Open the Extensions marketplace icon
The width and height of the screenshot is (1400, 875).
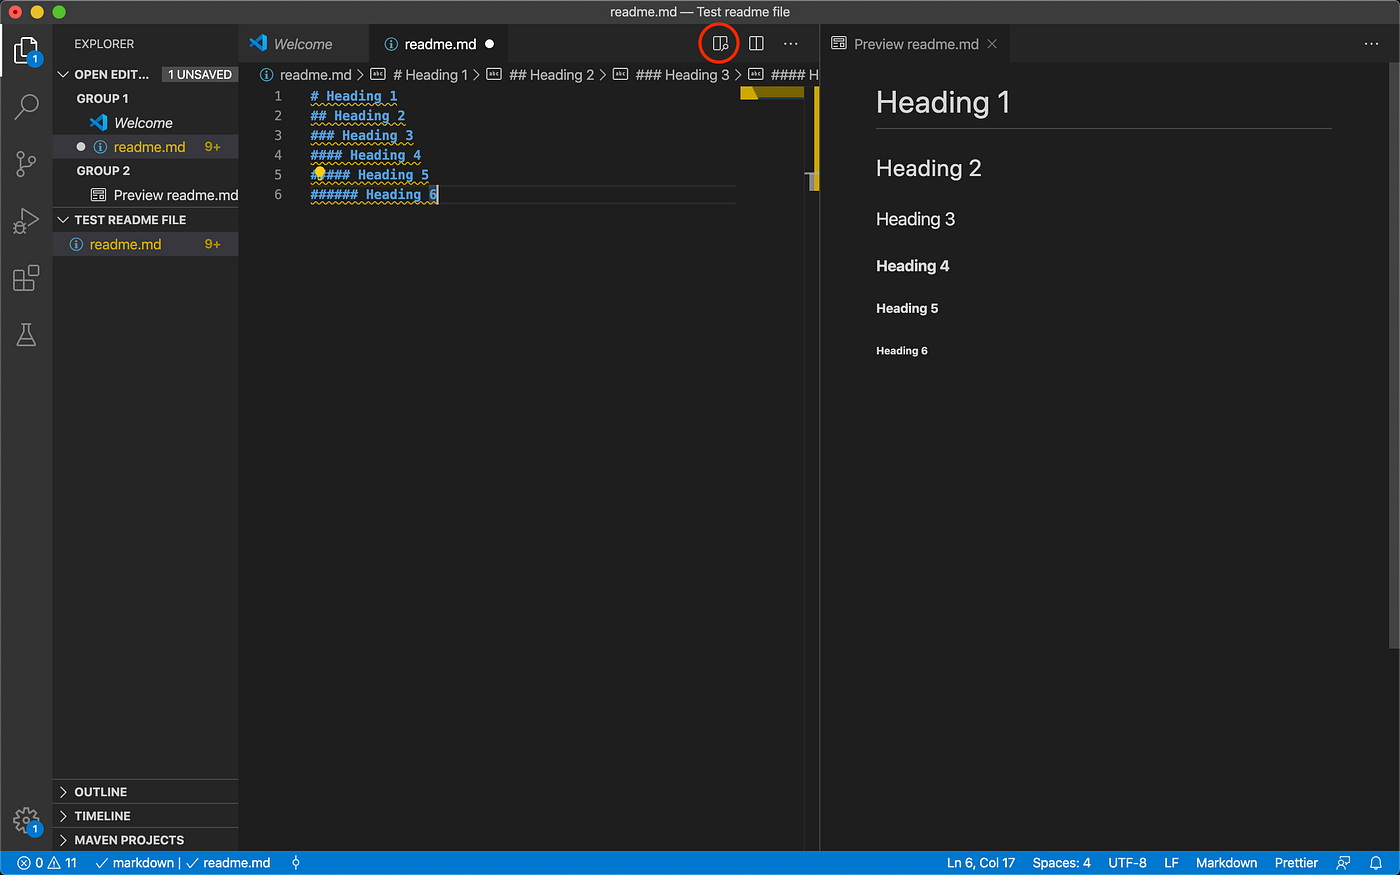tap(25, 278)
